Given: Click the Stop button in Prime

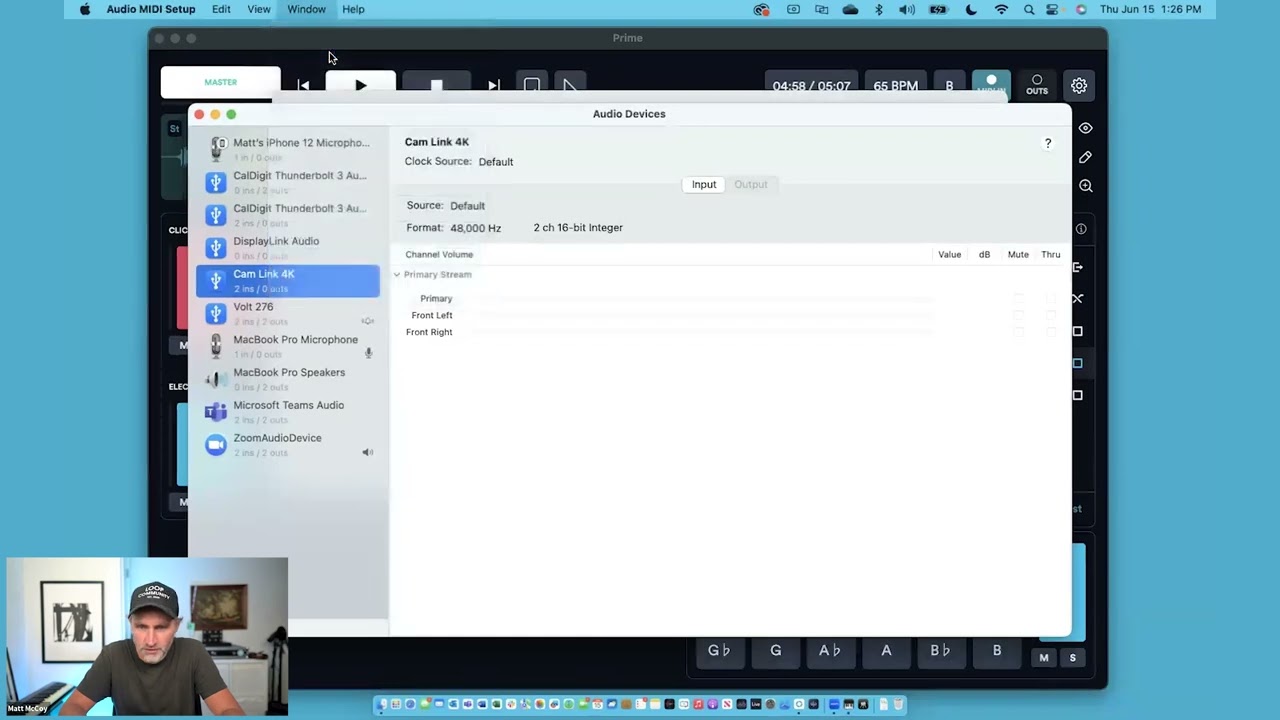Looking at the screenshot, I should (436, 85).
